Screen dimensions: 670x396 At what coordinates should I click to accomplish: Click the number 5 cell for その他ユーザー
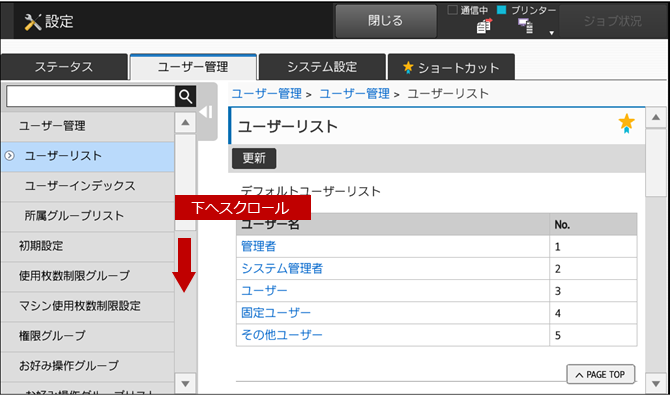coord(593,335)
